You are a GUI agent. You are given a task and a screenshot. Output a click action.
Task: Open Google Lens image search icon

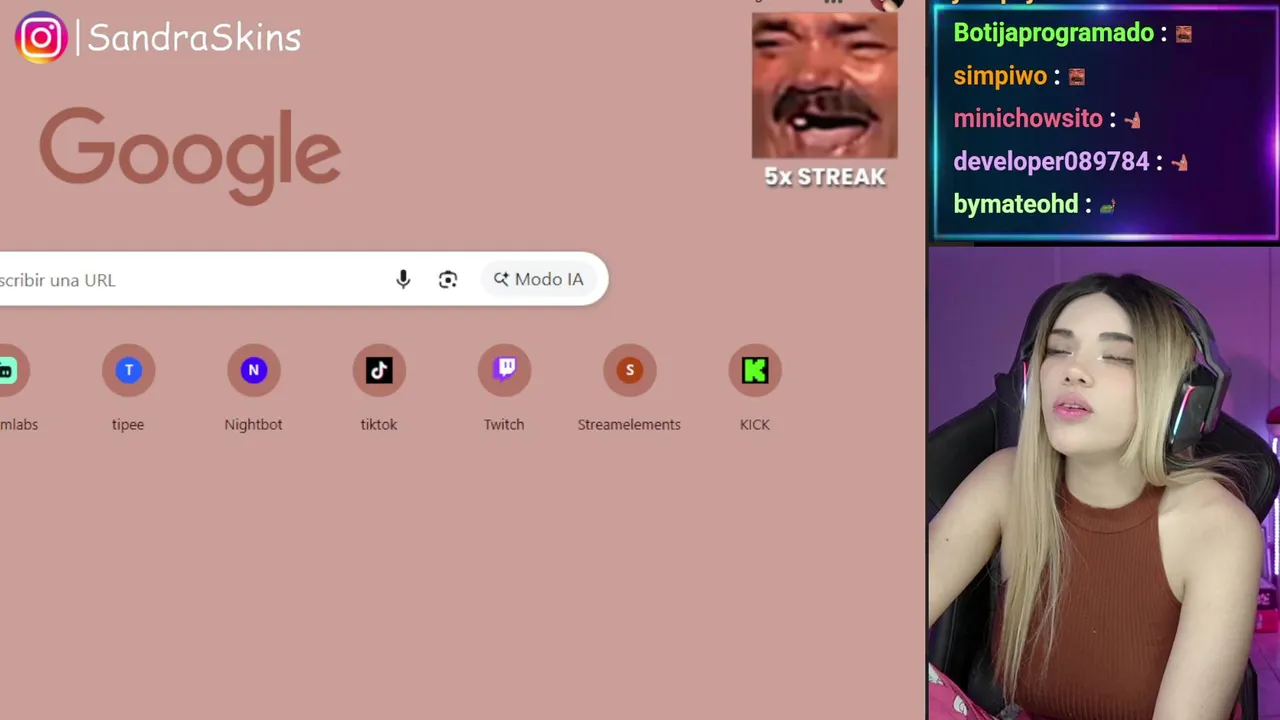tap(448, 280)
